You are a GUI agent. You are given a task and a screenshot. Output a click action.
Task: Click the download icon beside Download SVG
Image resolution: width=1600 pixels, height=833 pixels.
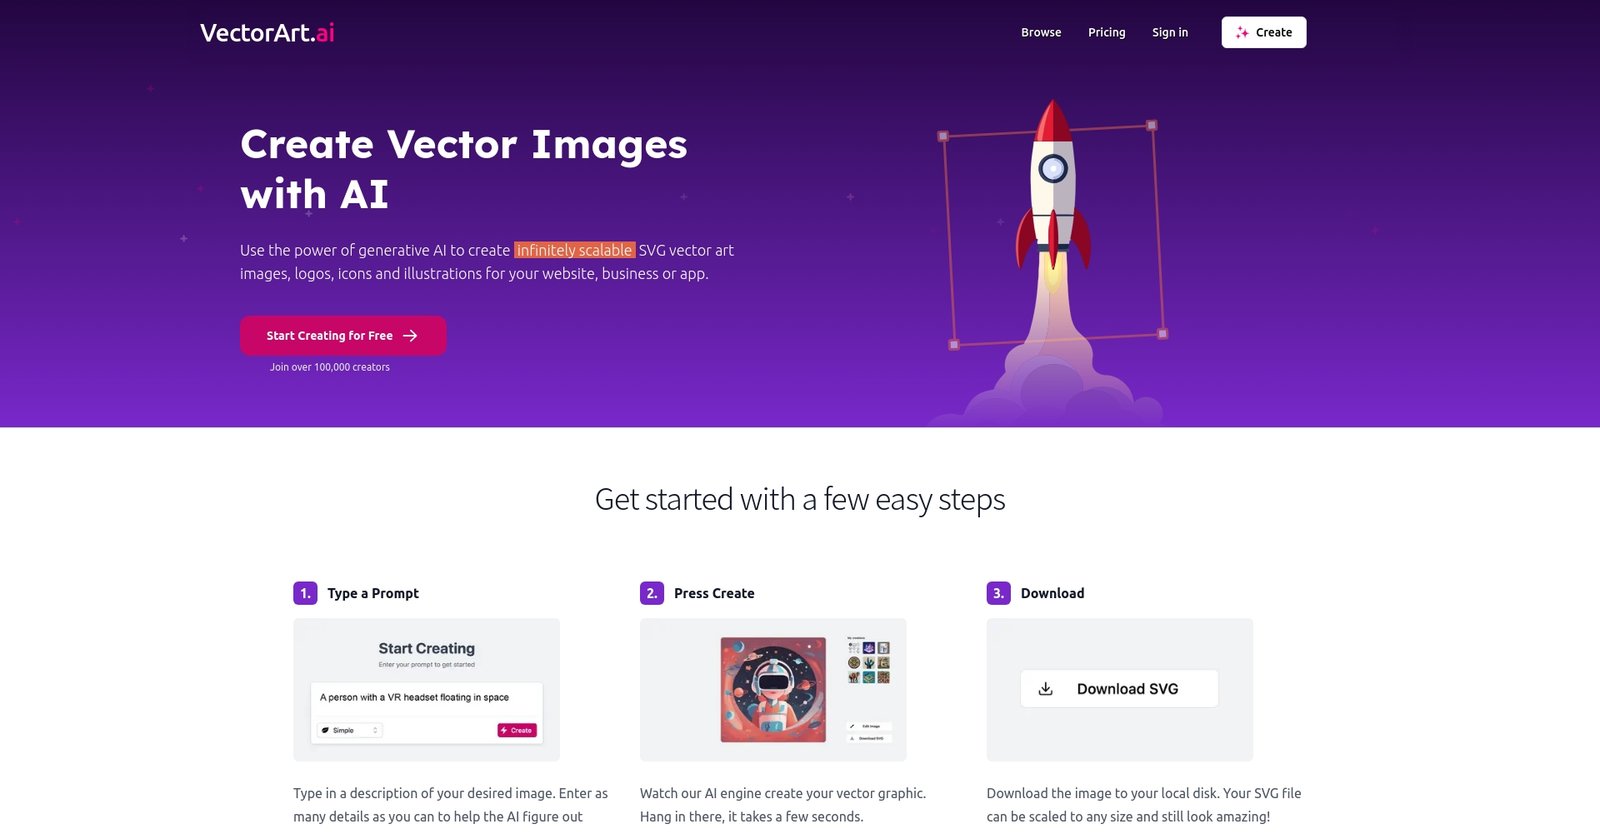[1046, 689]
